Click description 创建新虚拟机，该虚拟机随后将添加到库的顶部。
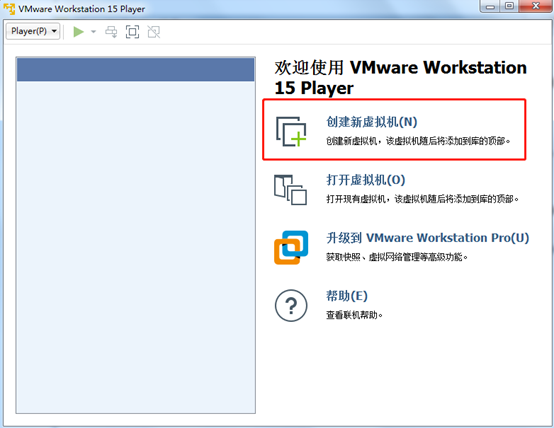The width and height of the screenshot is (554, 428). pyautogui.click(x=418, y=141)
